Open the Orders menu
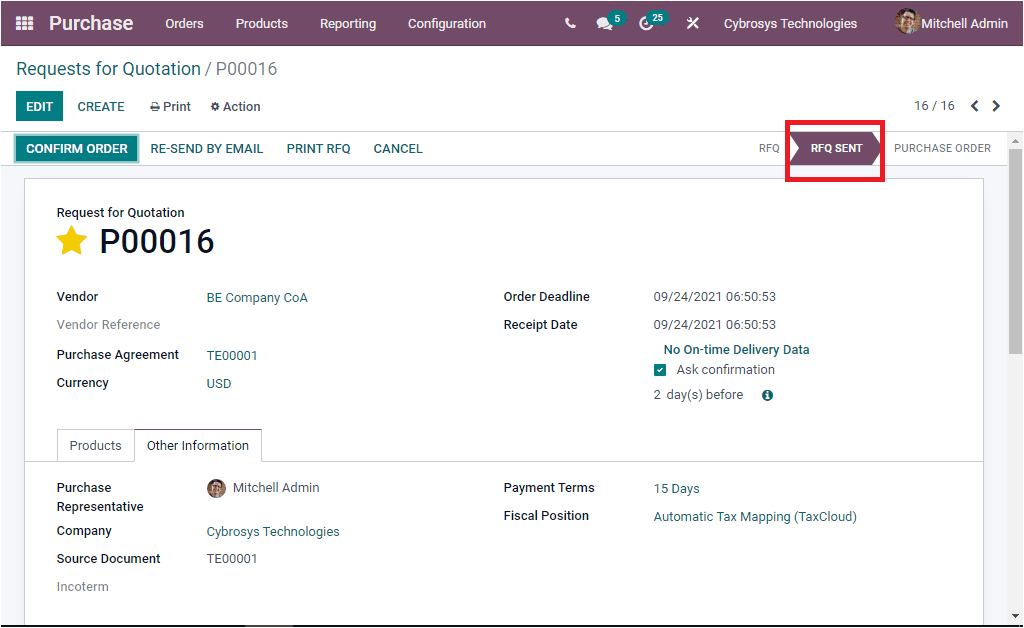This screenshot has width=1024, height=628. (184, 23)
